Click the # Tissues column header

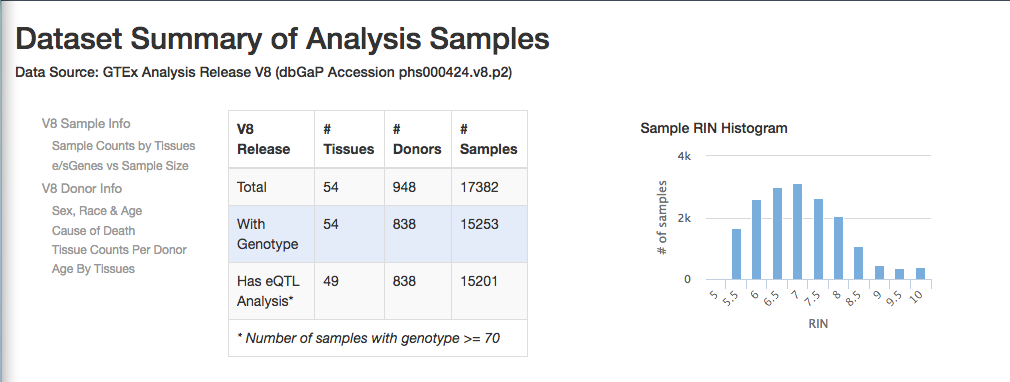point(349,139)
